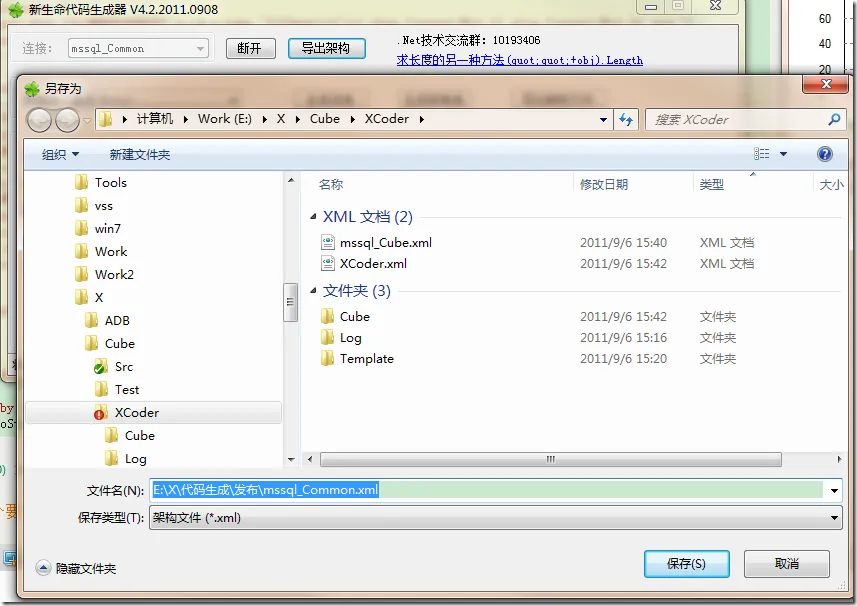Click the change view icon

[761, 154]
